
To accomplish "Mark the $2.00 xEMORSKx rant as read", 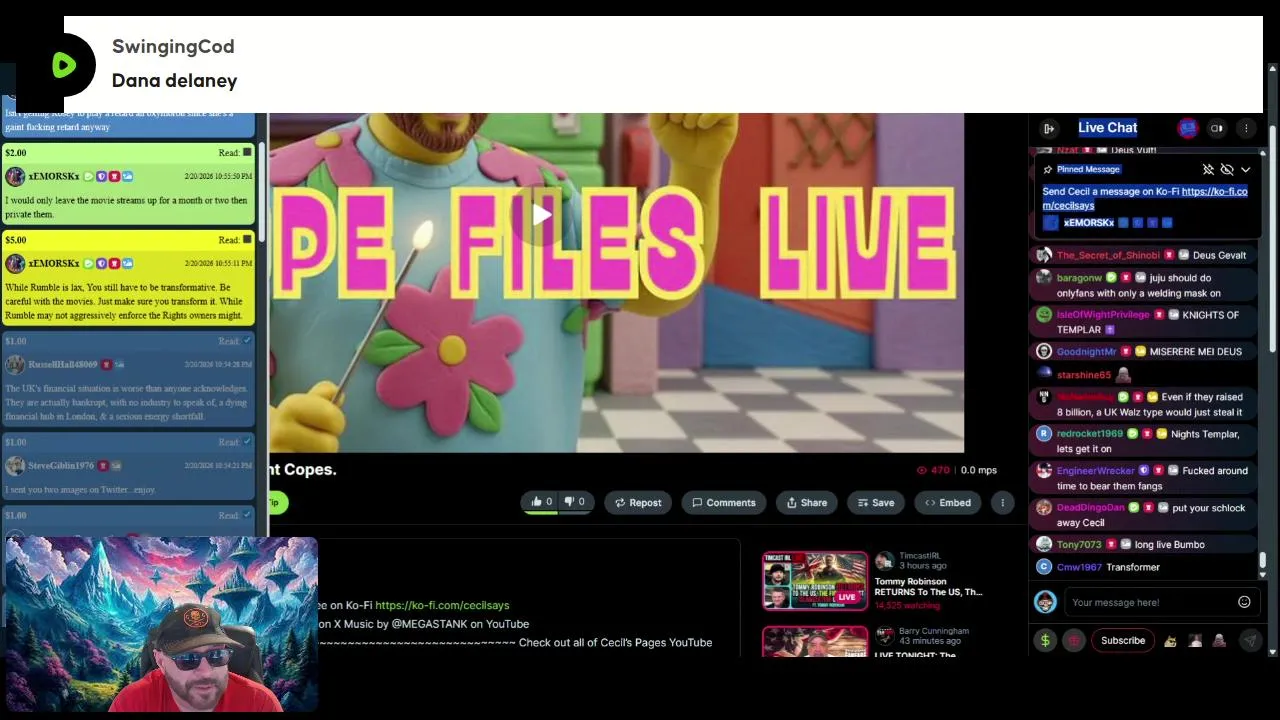I will pos(248,152).
